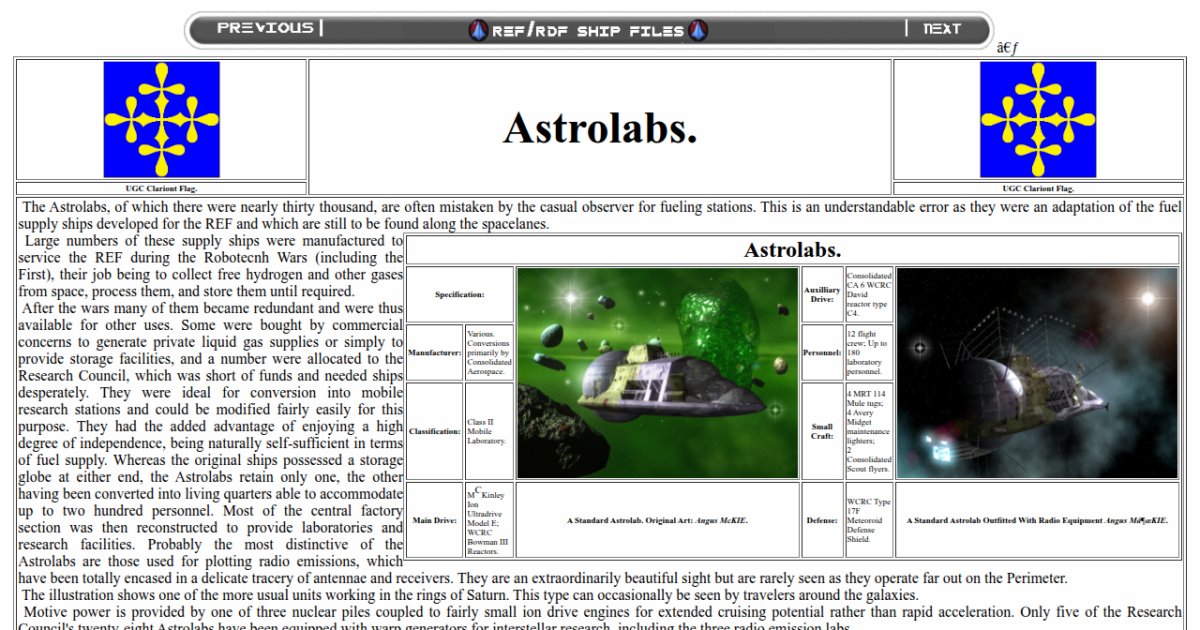Click the ship icon right of Ship Files

pyautogui.click(x=698, y=31)
